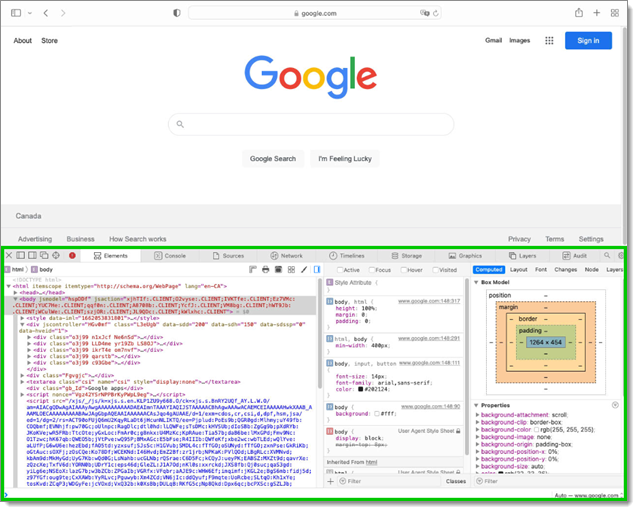Check the Hover pseudo-class checkbox
The image size is (638, 512).
pos(404,270)
